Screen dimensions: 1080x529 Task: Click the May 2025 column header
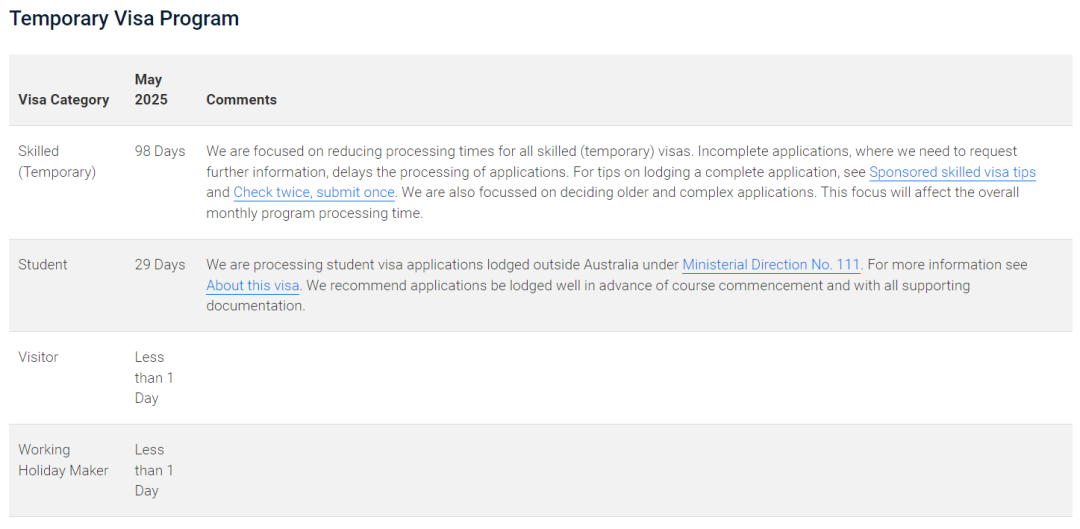151,89
